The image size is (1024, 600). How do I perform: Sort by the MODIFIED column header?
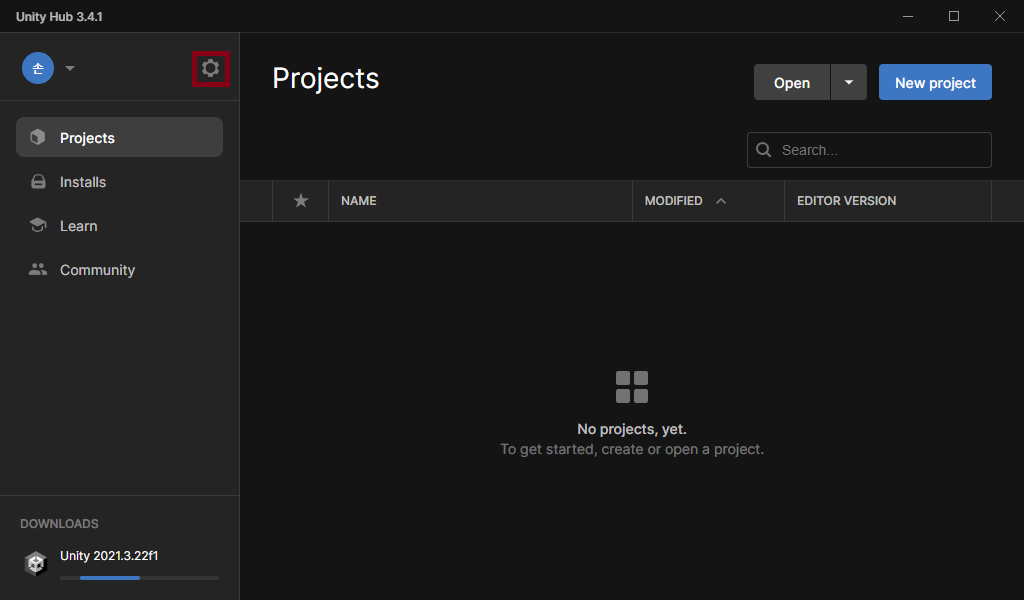[x=673, y=200]
